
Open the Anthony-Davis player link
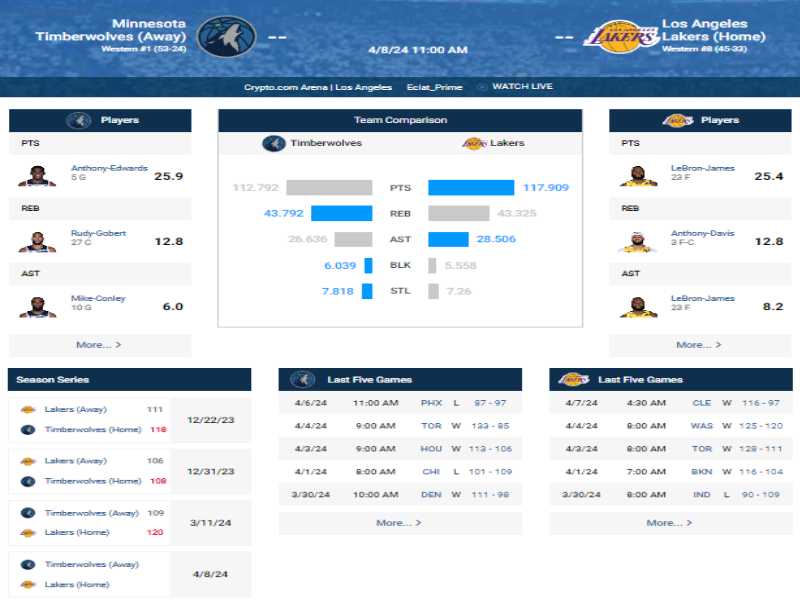[x=703, y=233]
